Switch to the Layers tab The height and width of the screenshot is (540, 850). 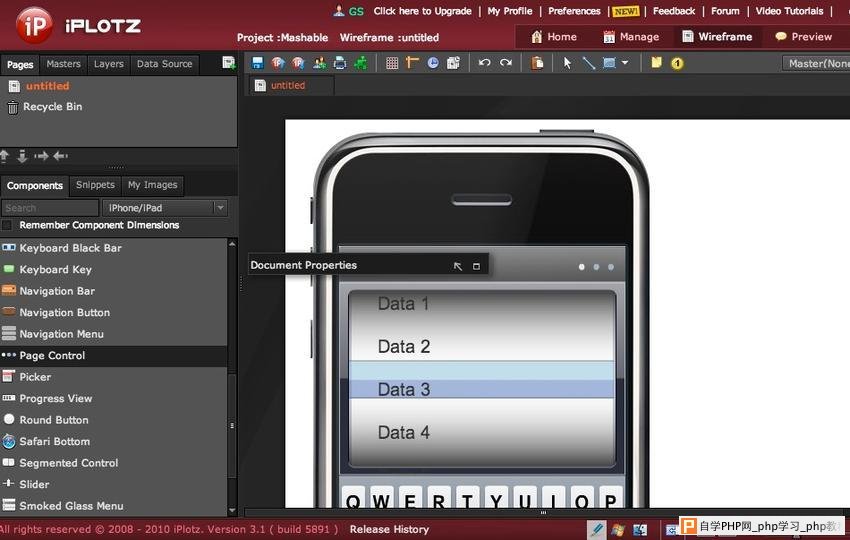point(108,64)
